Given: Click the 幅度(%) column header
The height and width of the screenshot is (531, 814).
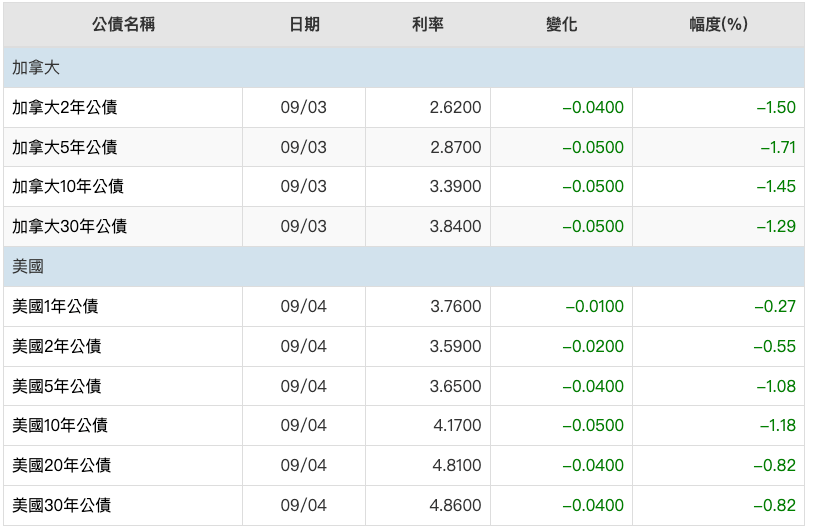Looking at the screenshot, I should pyautogui.click(x=718, y=24).
